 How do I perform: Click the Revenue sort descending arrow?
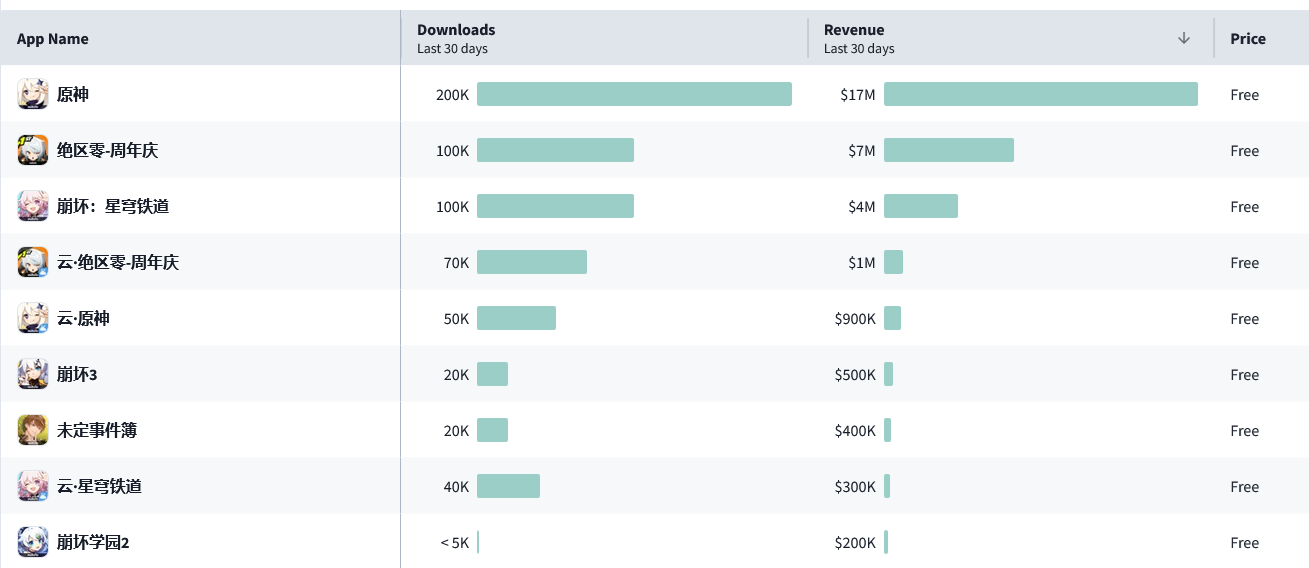[x=1184, y=38]
